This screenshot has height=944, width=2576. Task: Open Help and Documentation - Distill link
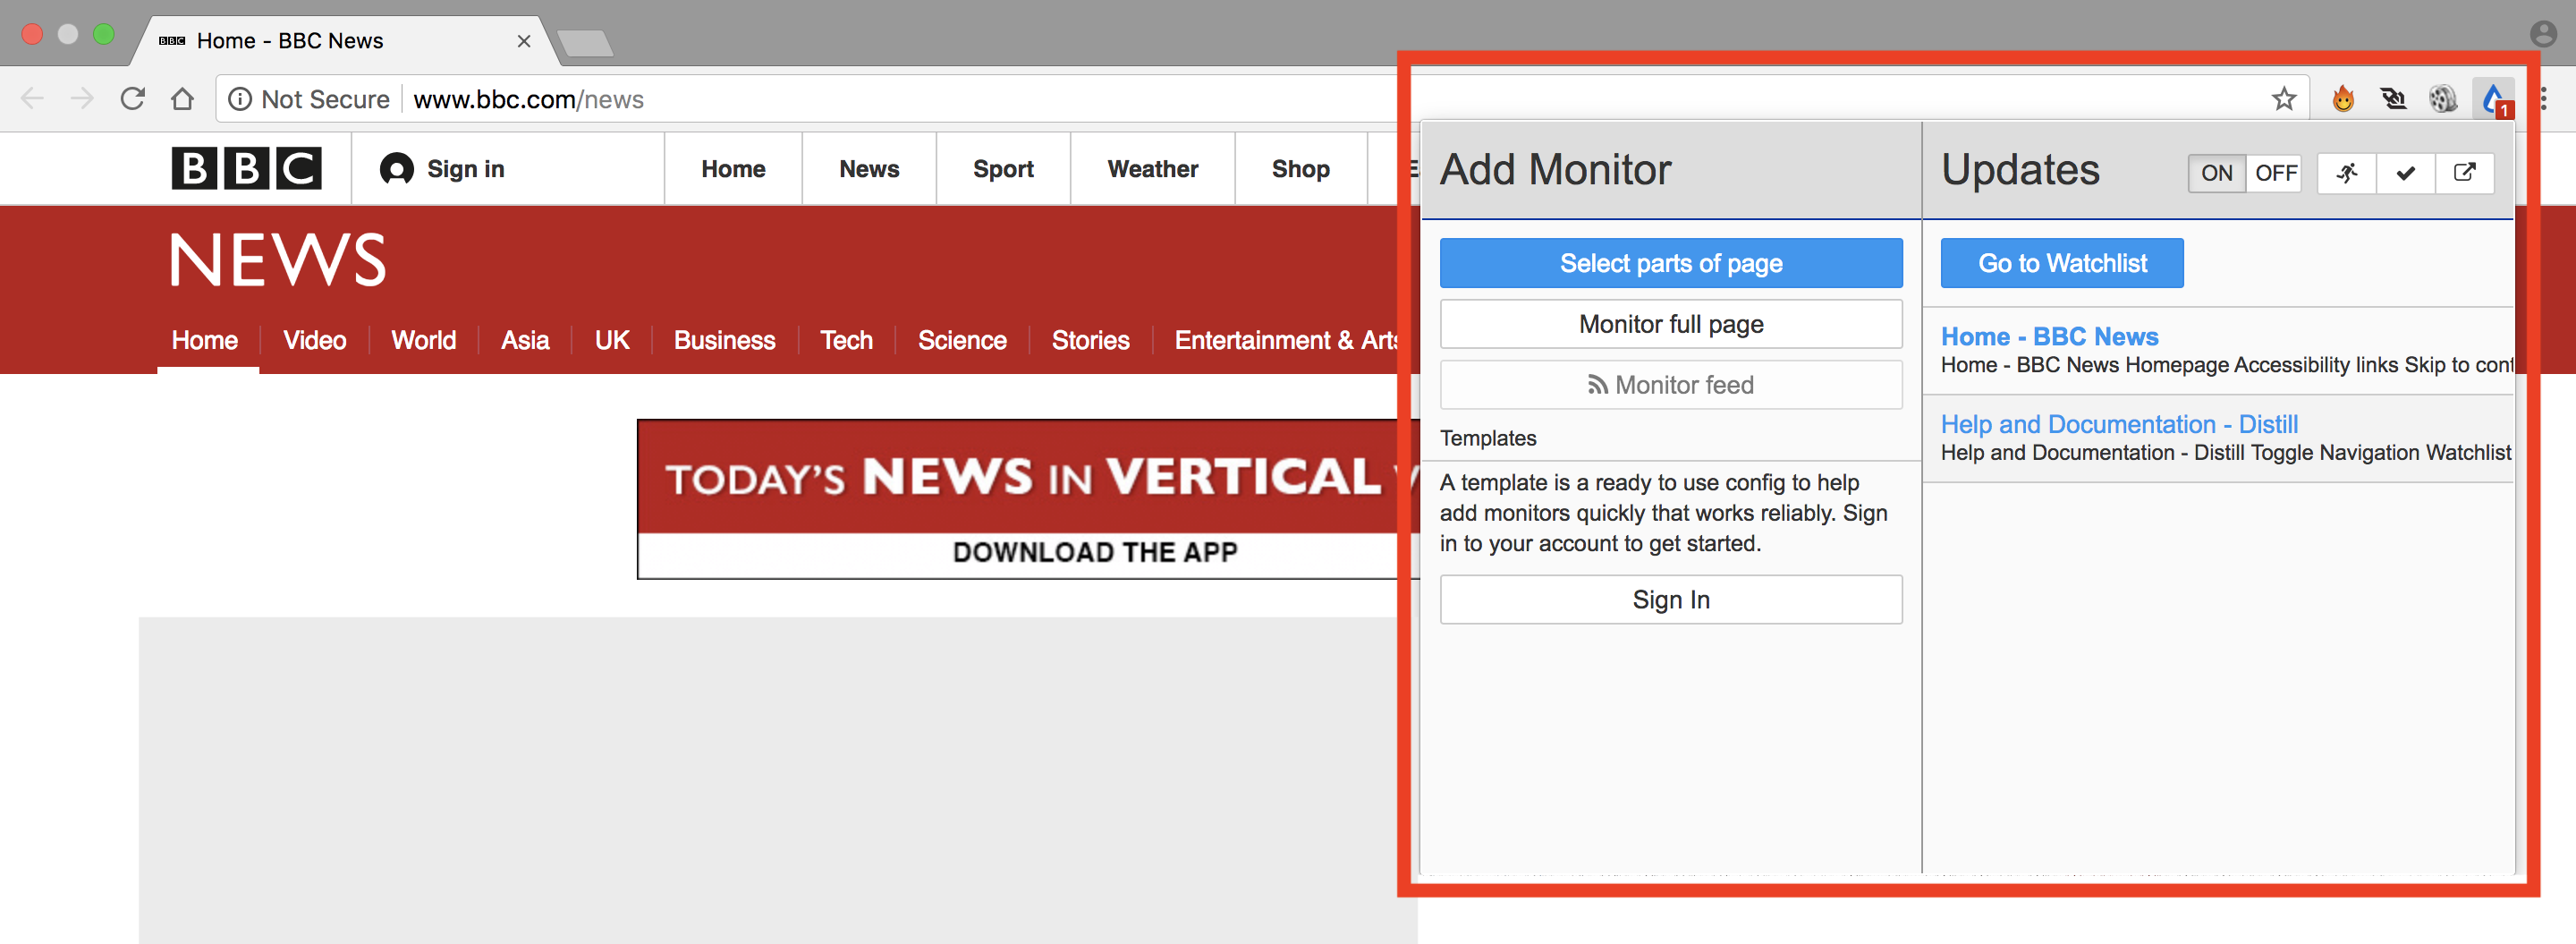point(2119,424)
